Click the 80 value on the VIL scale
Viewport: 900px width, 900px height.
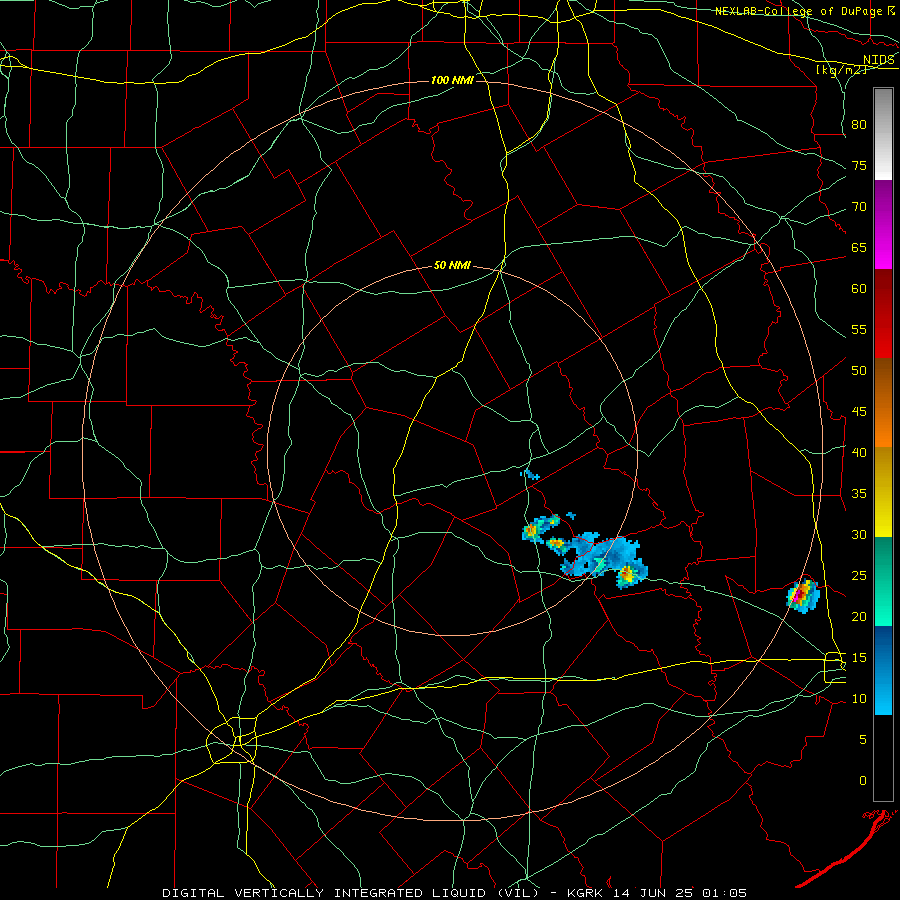pos(859,125)
